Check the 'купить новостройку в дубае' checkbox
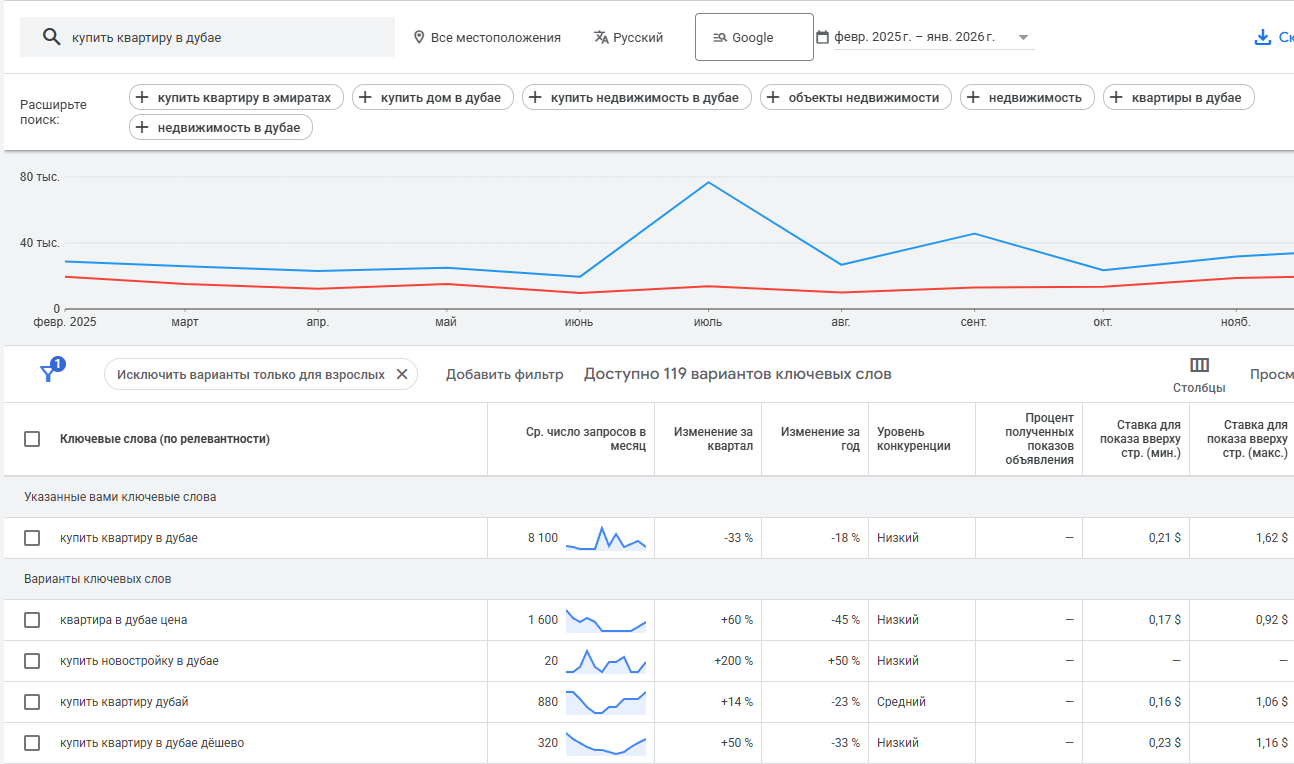Image resolution: width=1294 pixels, height=764 pixels. point(32,661)
